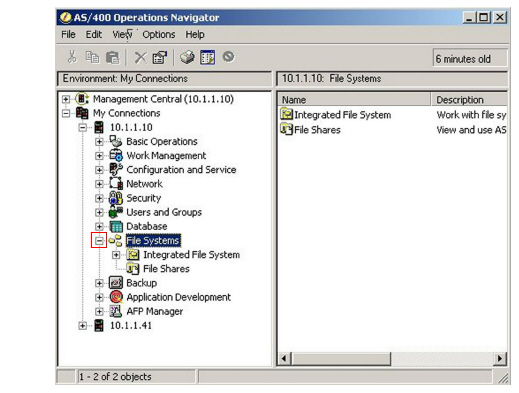Viewport: 519px width, 393px height.
Task: Click the File Systems folder icon
Action: (x=115, y=240)
